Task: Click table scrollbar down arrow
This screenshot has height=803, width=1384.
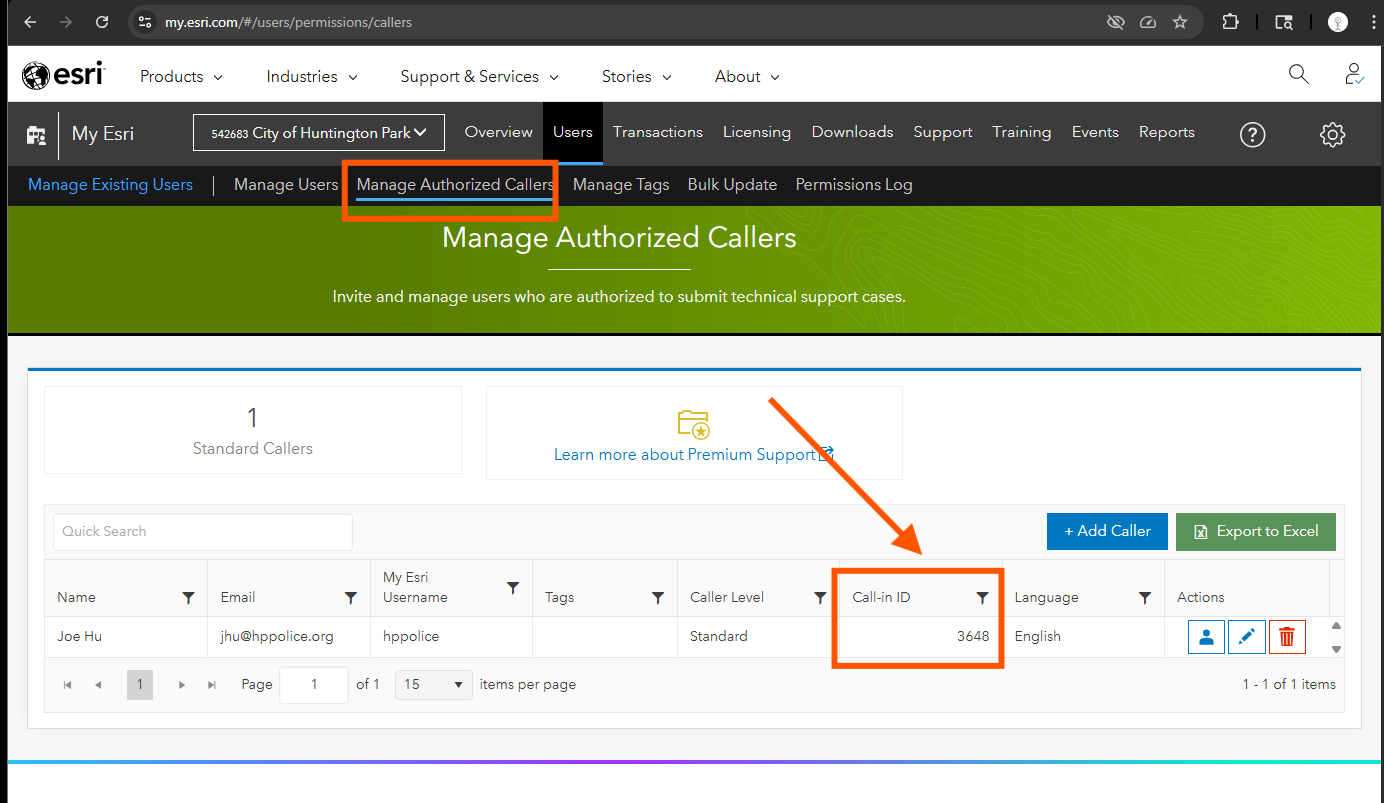Action: 1337,649
